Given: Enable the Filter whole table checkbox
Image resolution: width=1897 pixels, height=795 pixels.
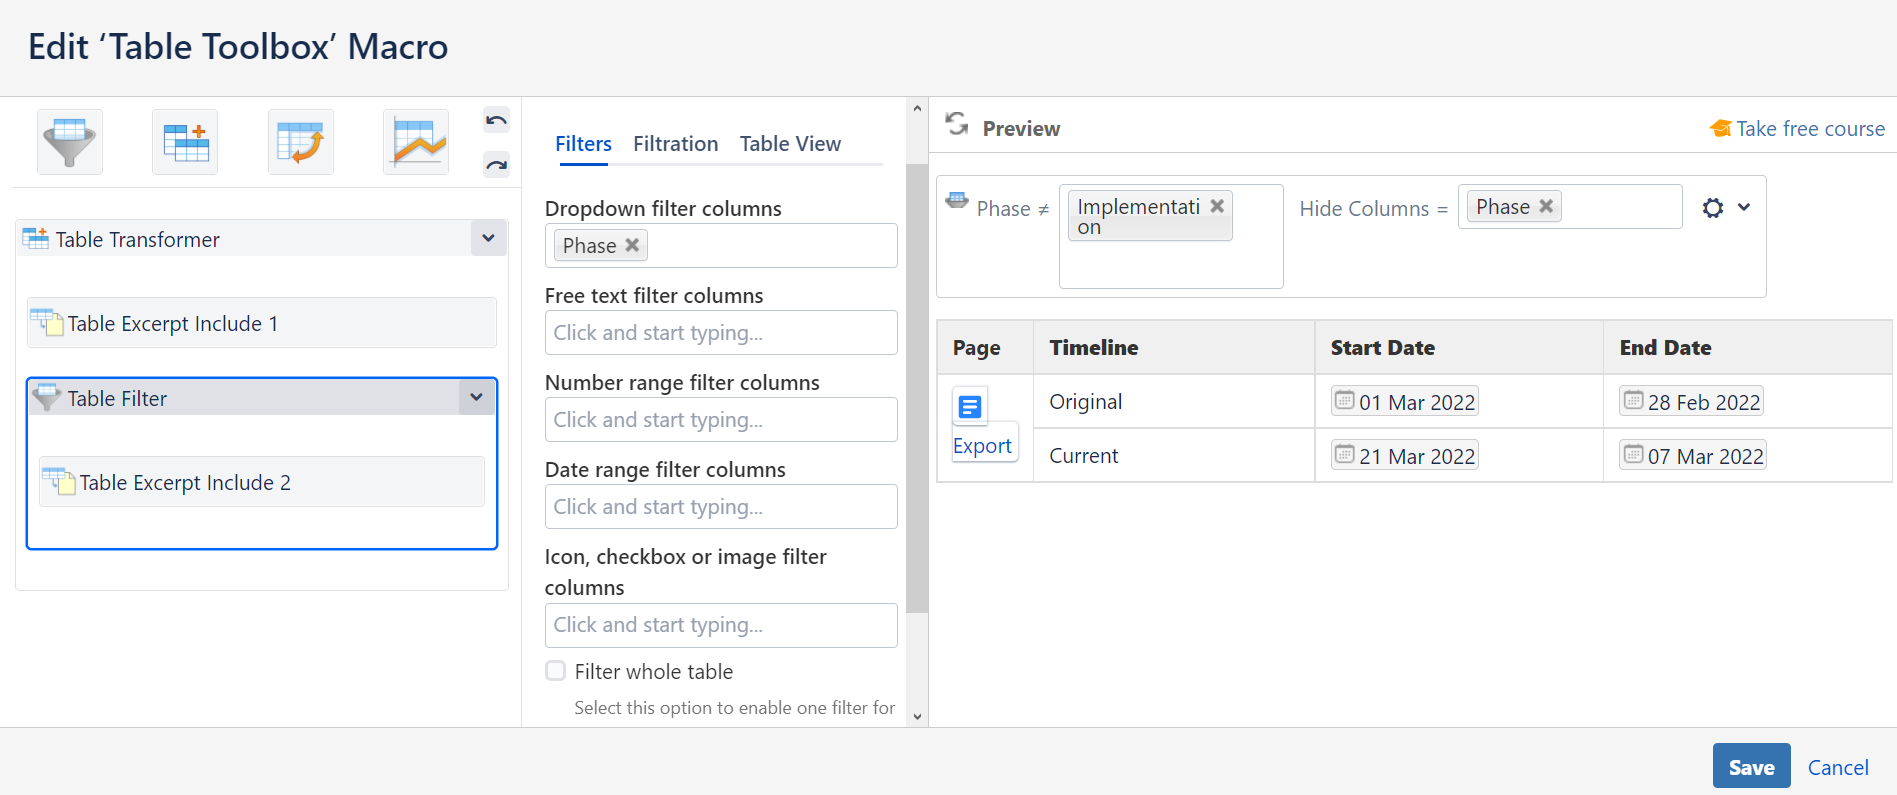Looking at the screenshot, I should tap(556, 671).
